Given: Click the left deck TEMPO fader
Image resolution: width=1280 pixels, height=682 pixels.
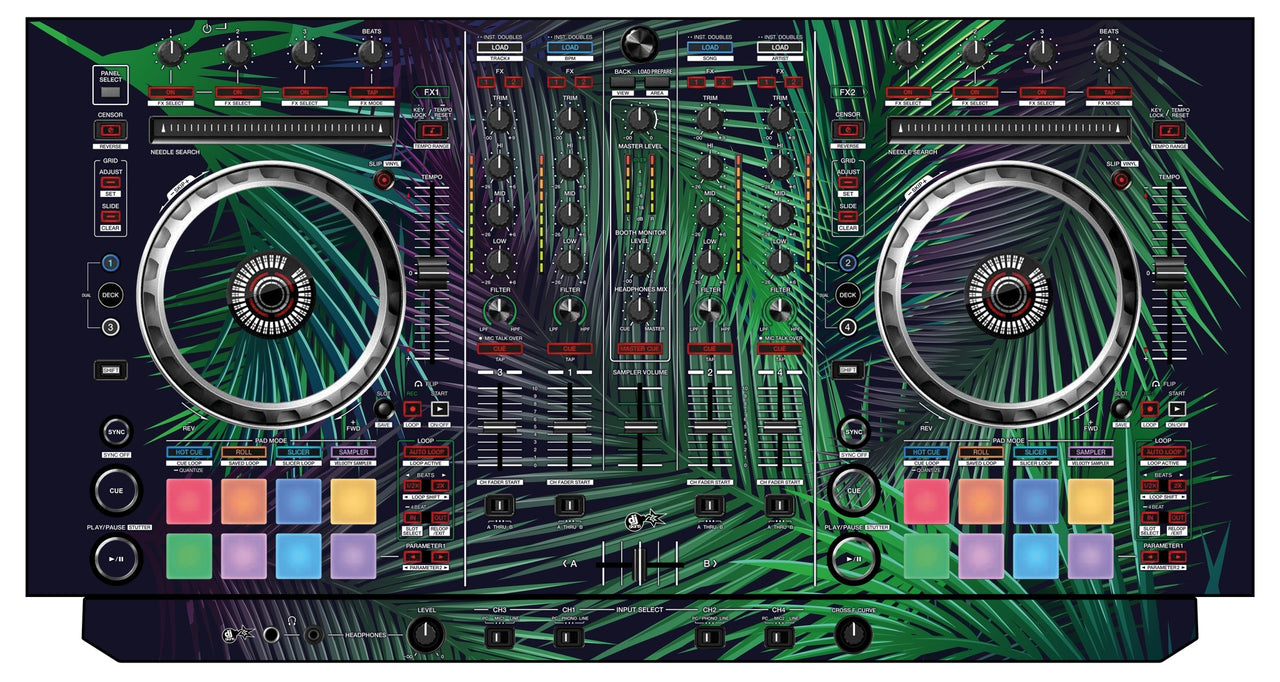Looking at the screenshot, I should [x=433, y=272].
